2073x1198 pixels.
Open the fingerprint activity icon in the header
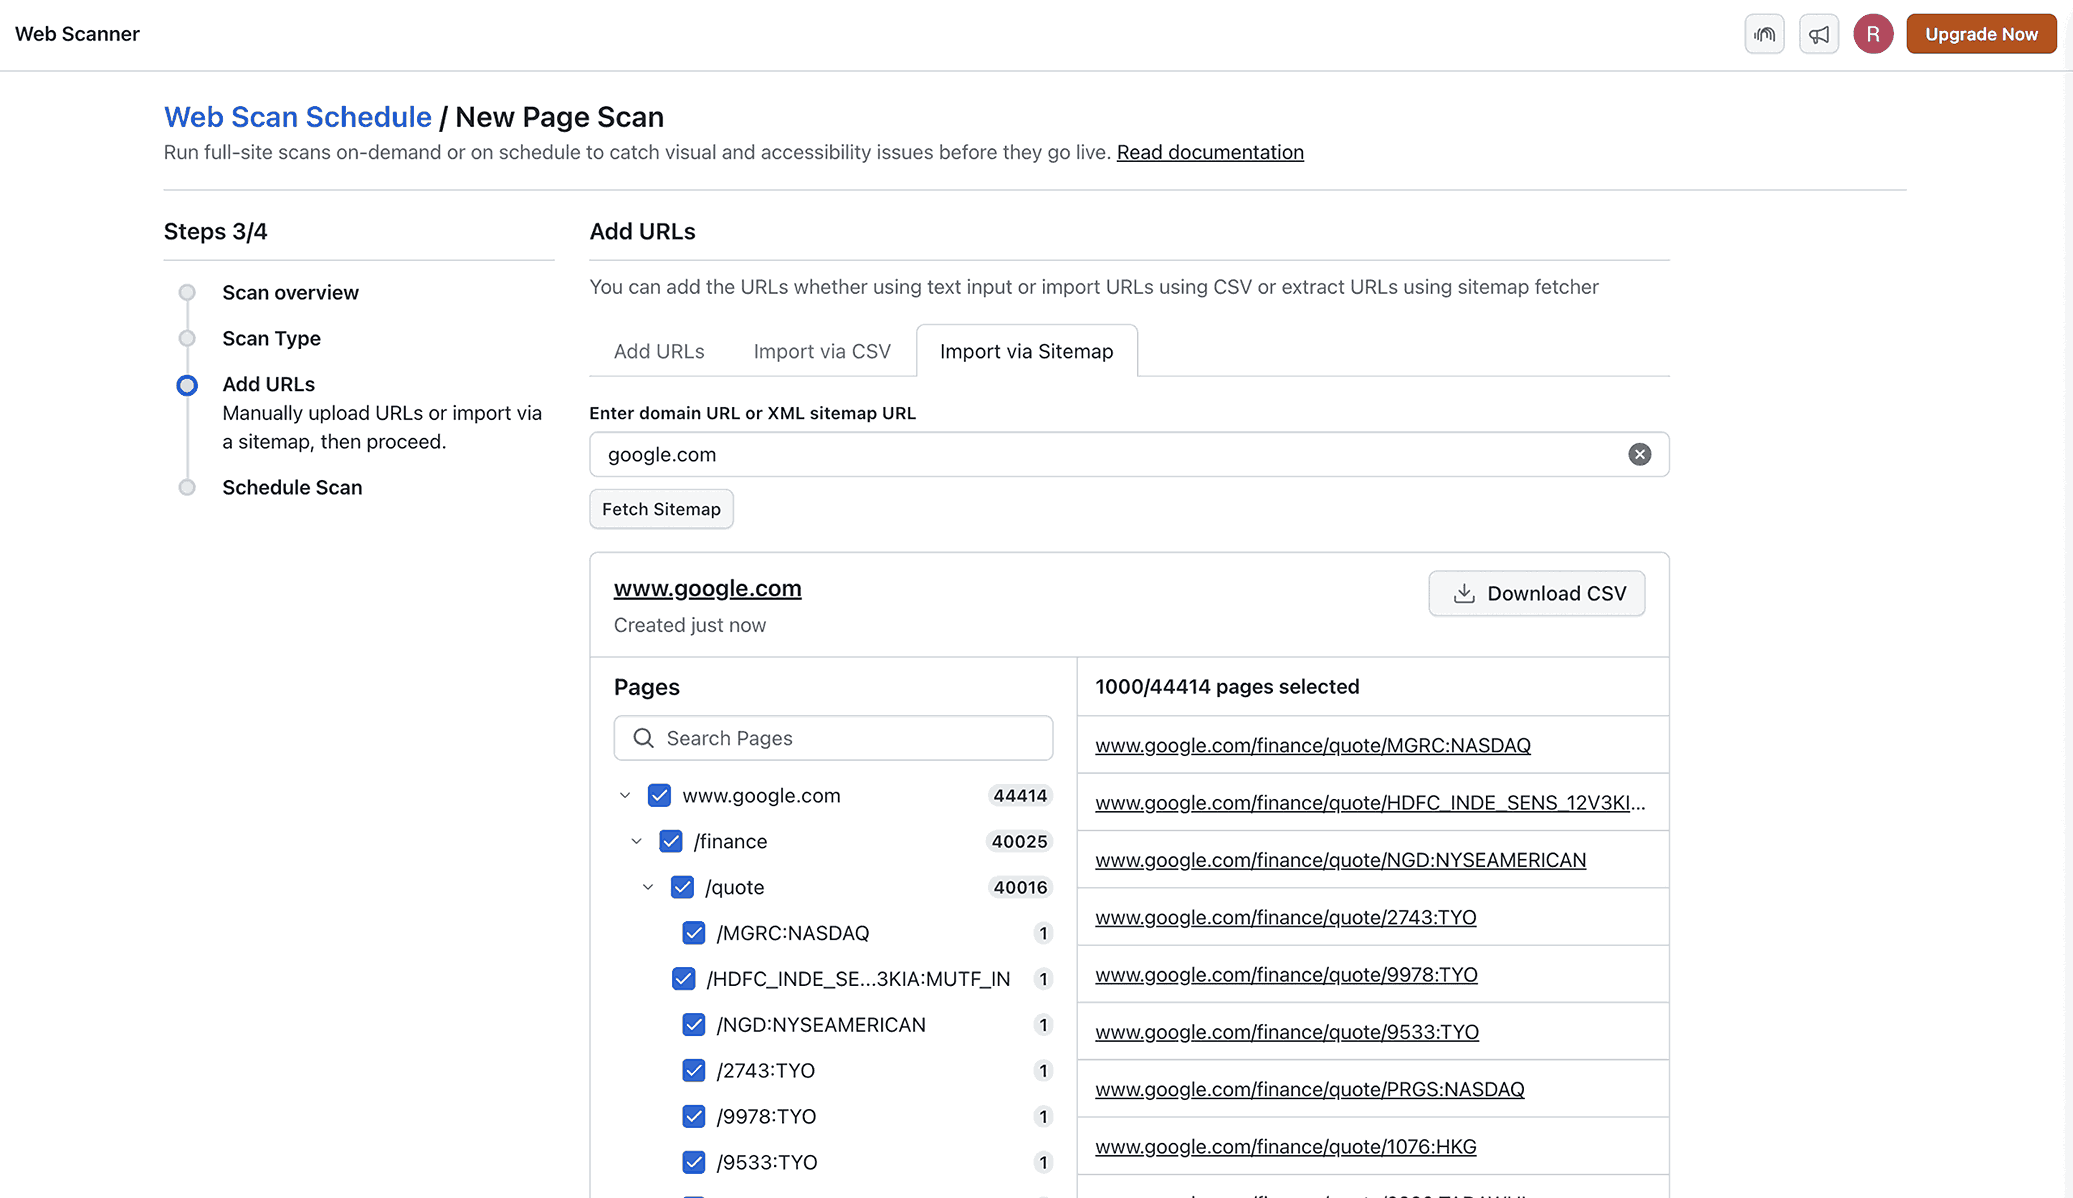[1764, 33]
